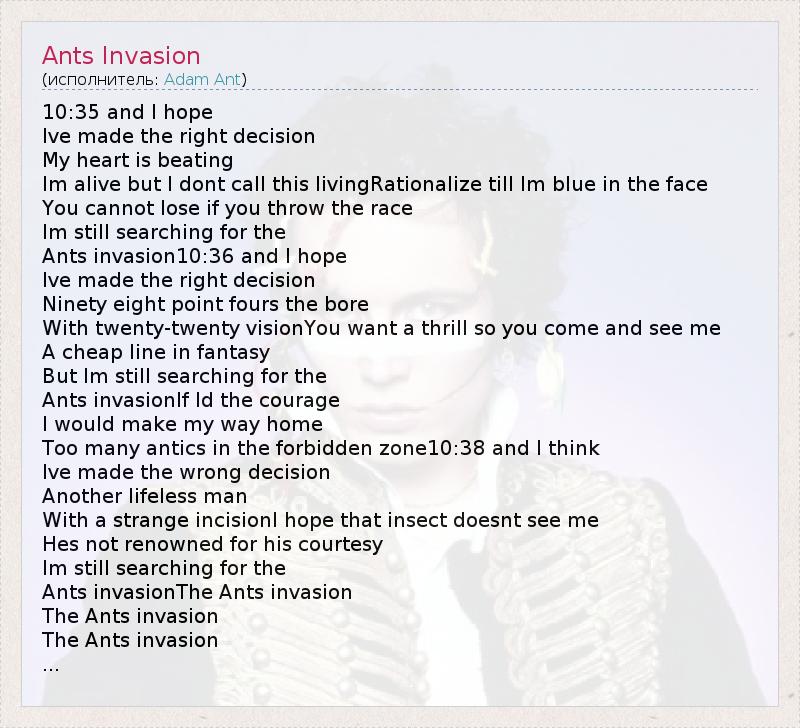Click the last "The Ants invasion" line
The width and height of the screenshot is (800, 728).
tap(130, 640)
